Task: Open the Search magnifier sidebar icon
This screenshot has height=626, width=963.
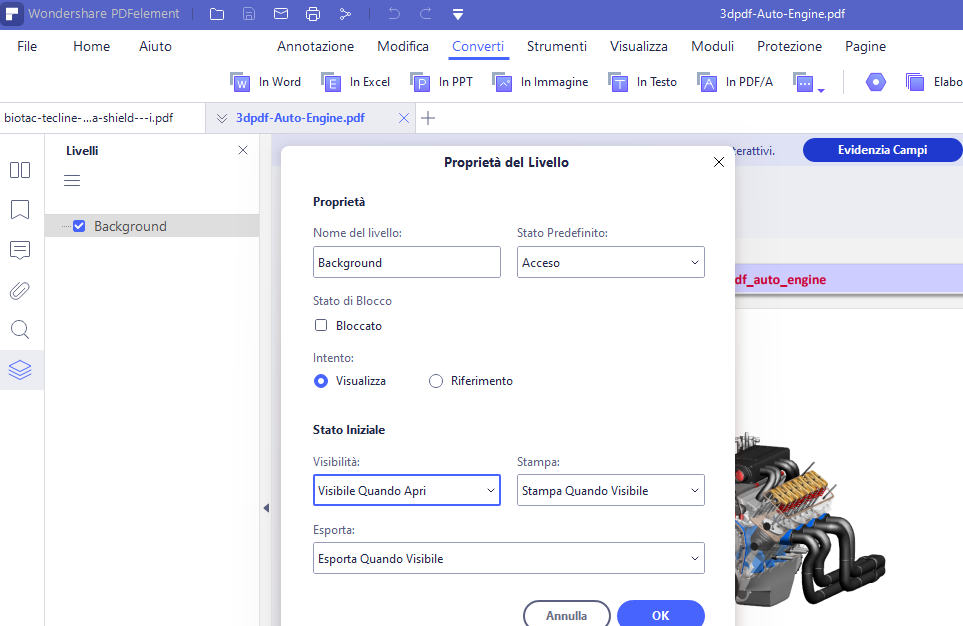Action: click(20, 330)
